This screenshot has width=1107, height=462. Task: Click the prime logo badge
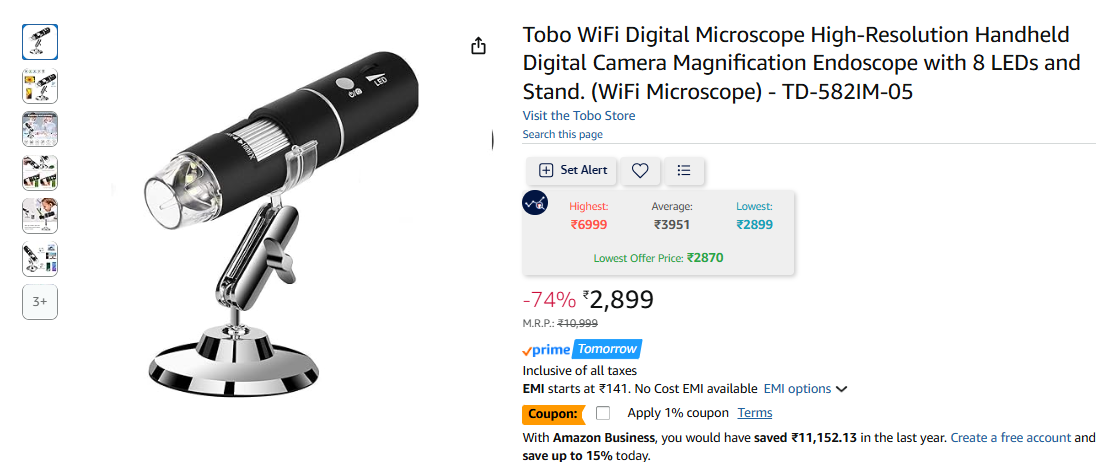pyautogui.click(x=546, y=350)
